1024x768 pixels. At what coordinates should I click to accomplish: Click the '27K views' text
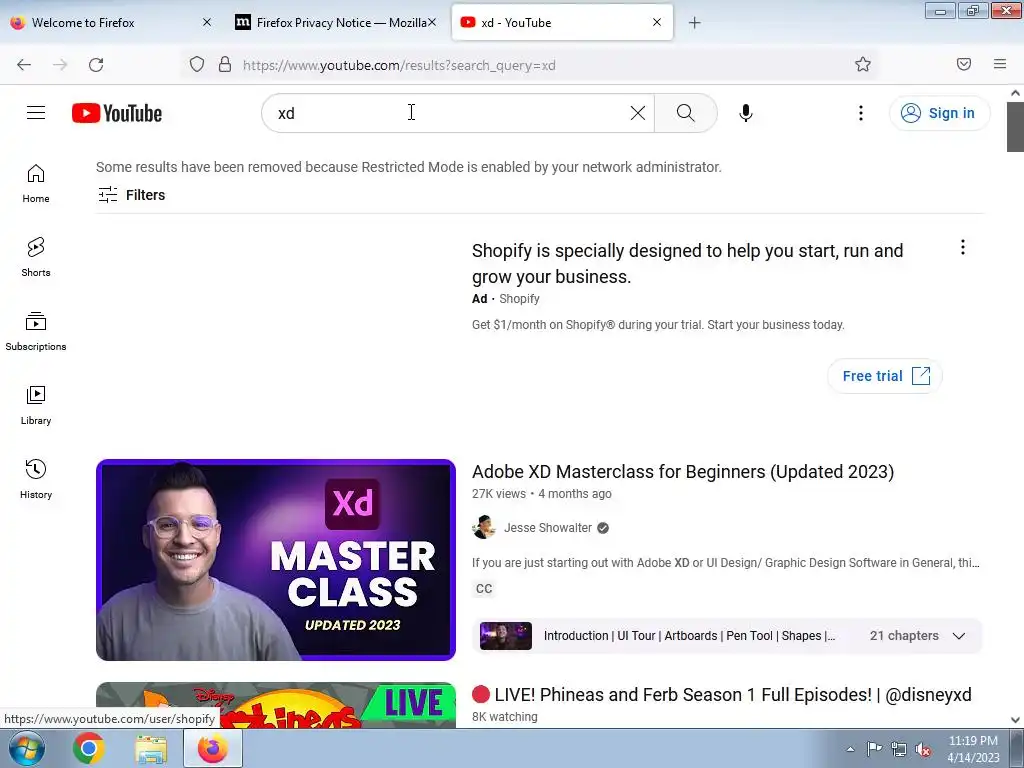(x=499, y=494)
